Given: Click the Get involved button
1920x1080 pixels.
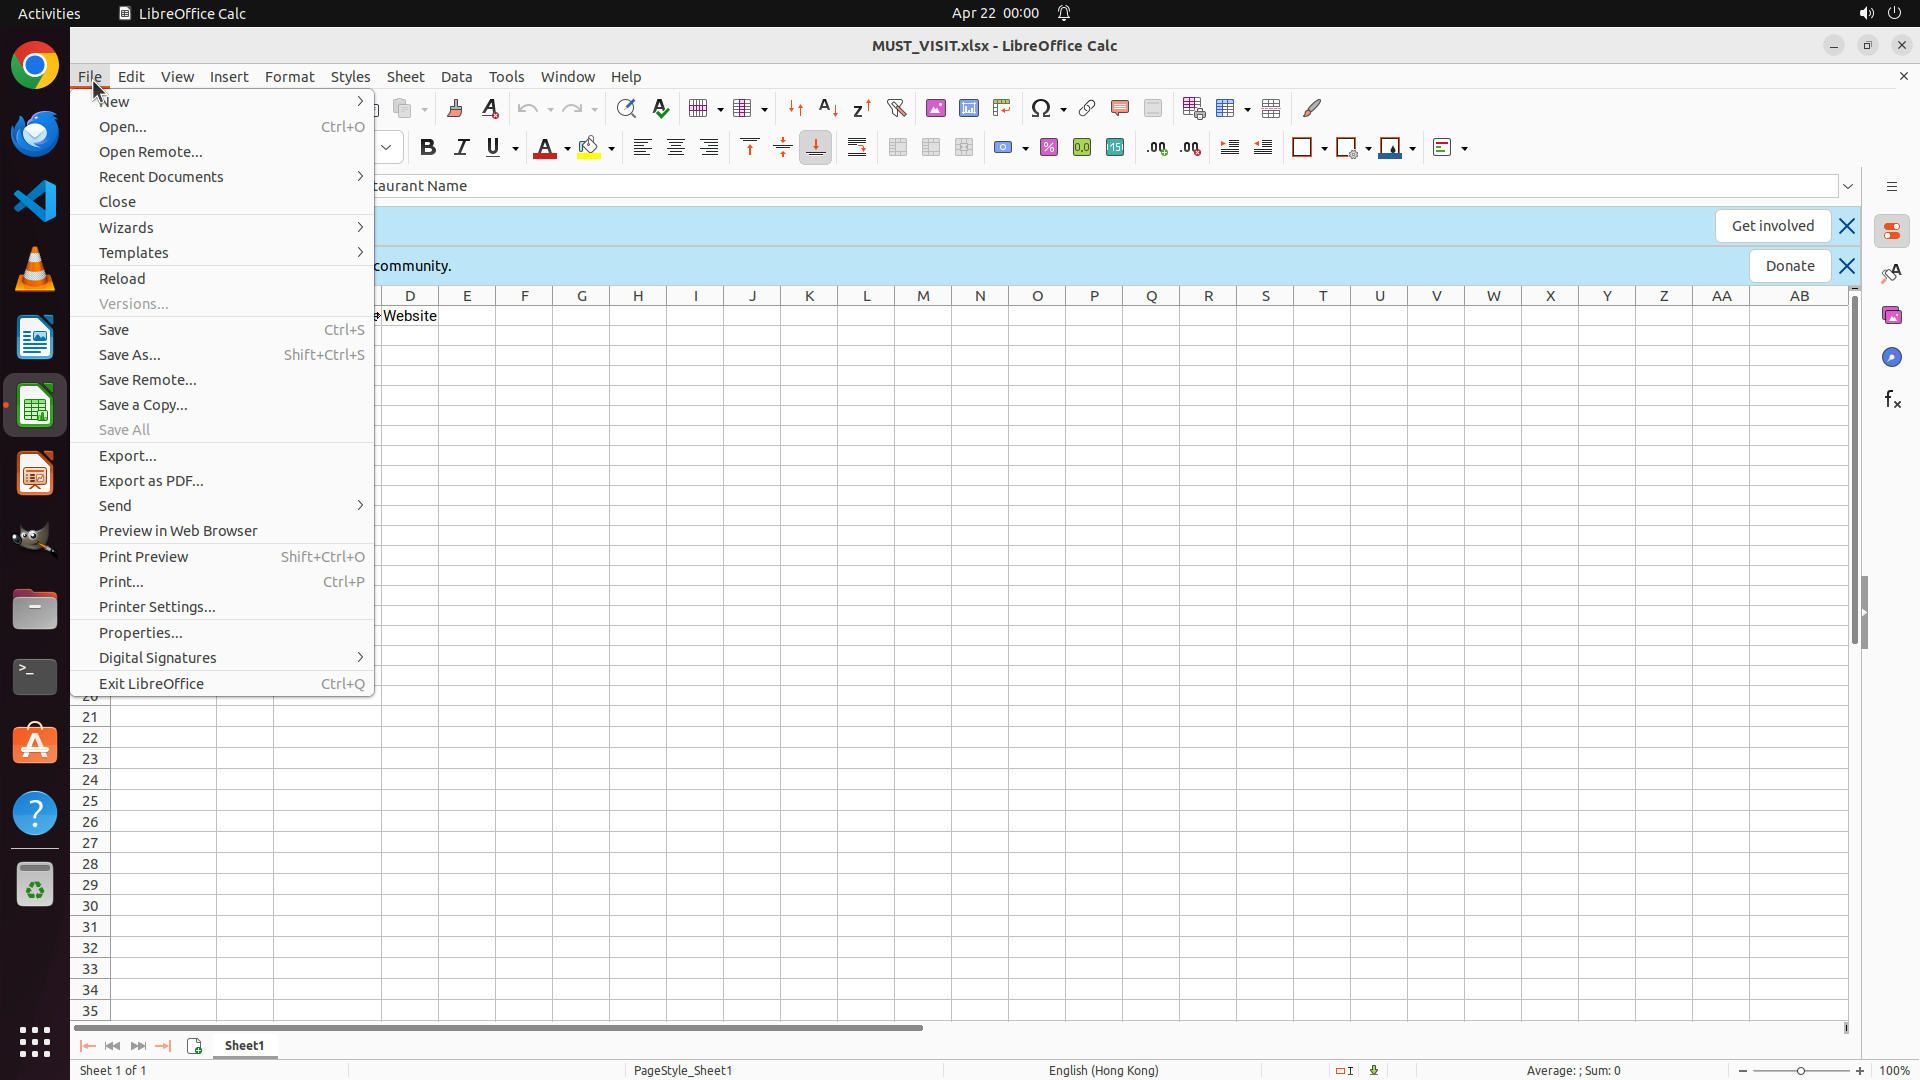Looking at the screenshot, I should (1772, 226).
